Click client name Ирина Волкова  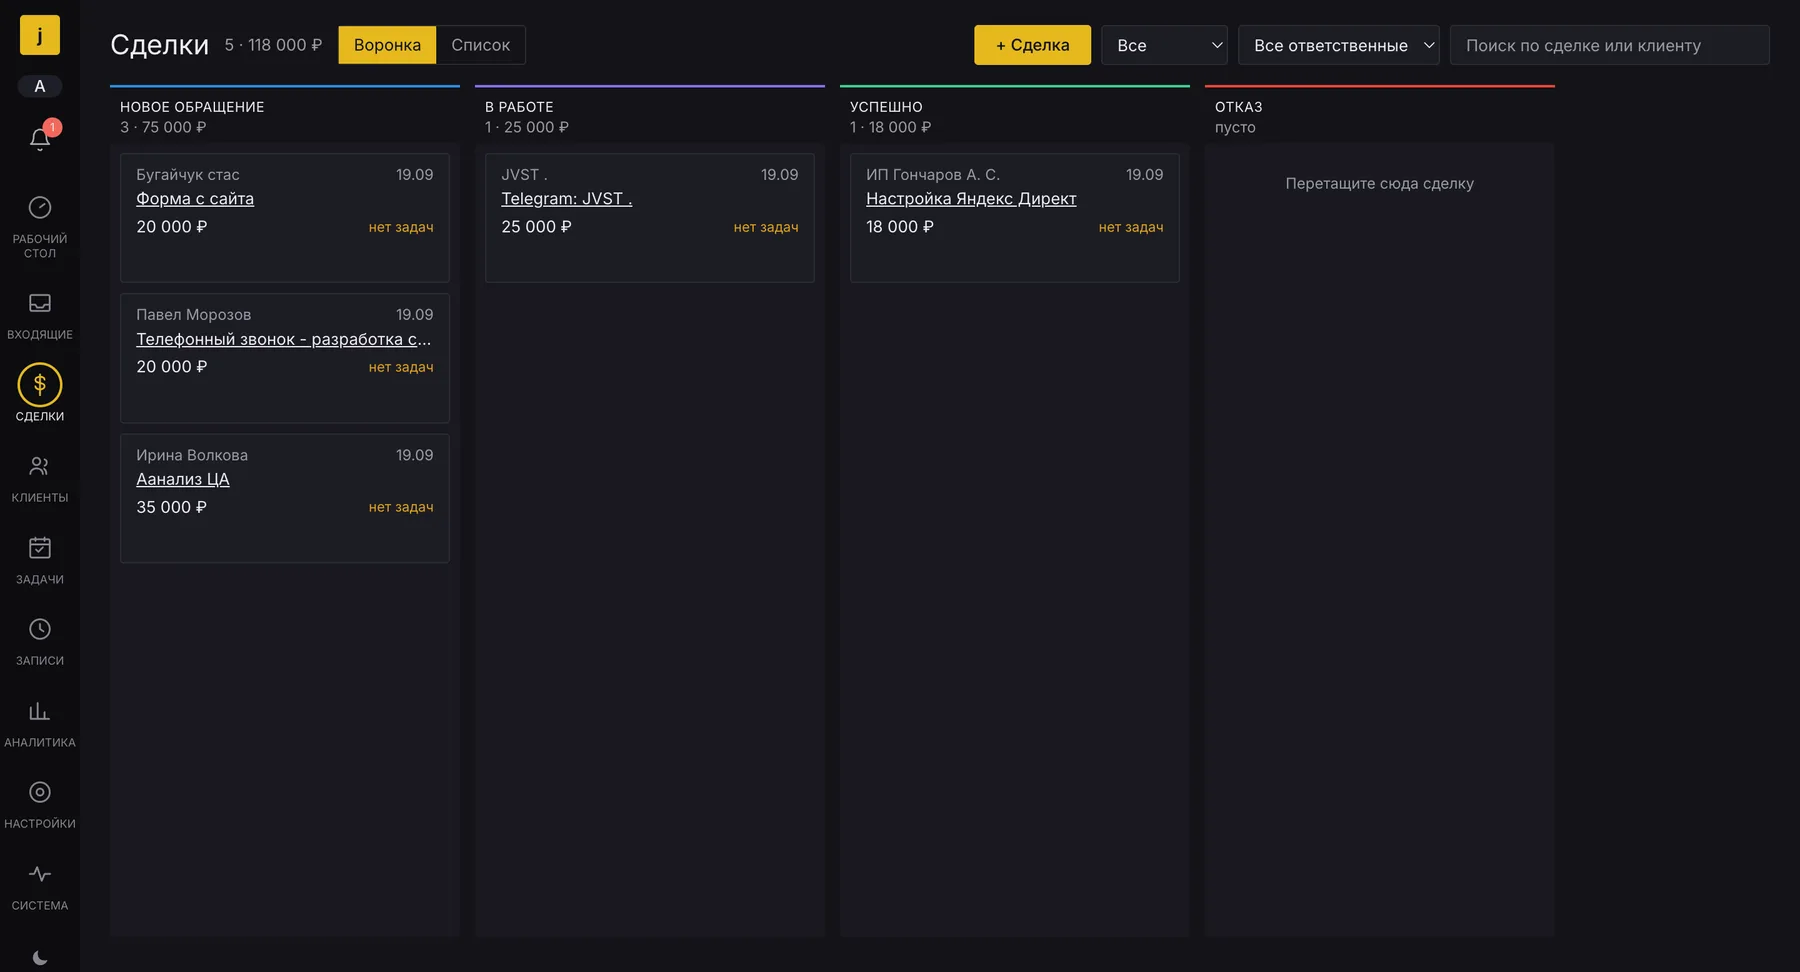[192, 455]
